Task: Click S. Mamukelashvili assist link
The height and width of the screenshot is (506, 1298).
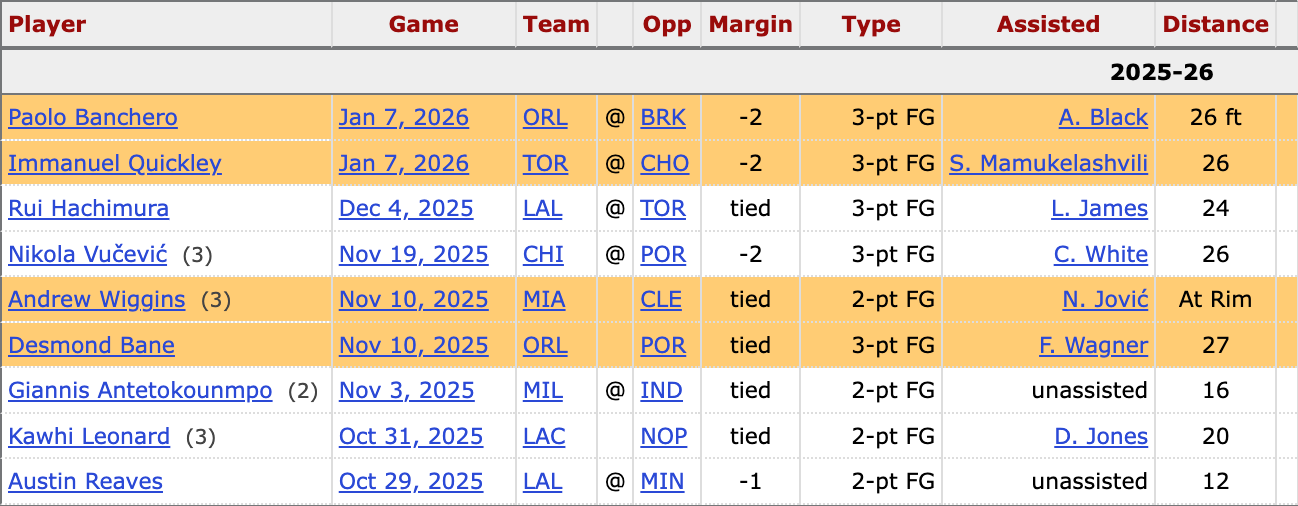Action: point(1048,163)
